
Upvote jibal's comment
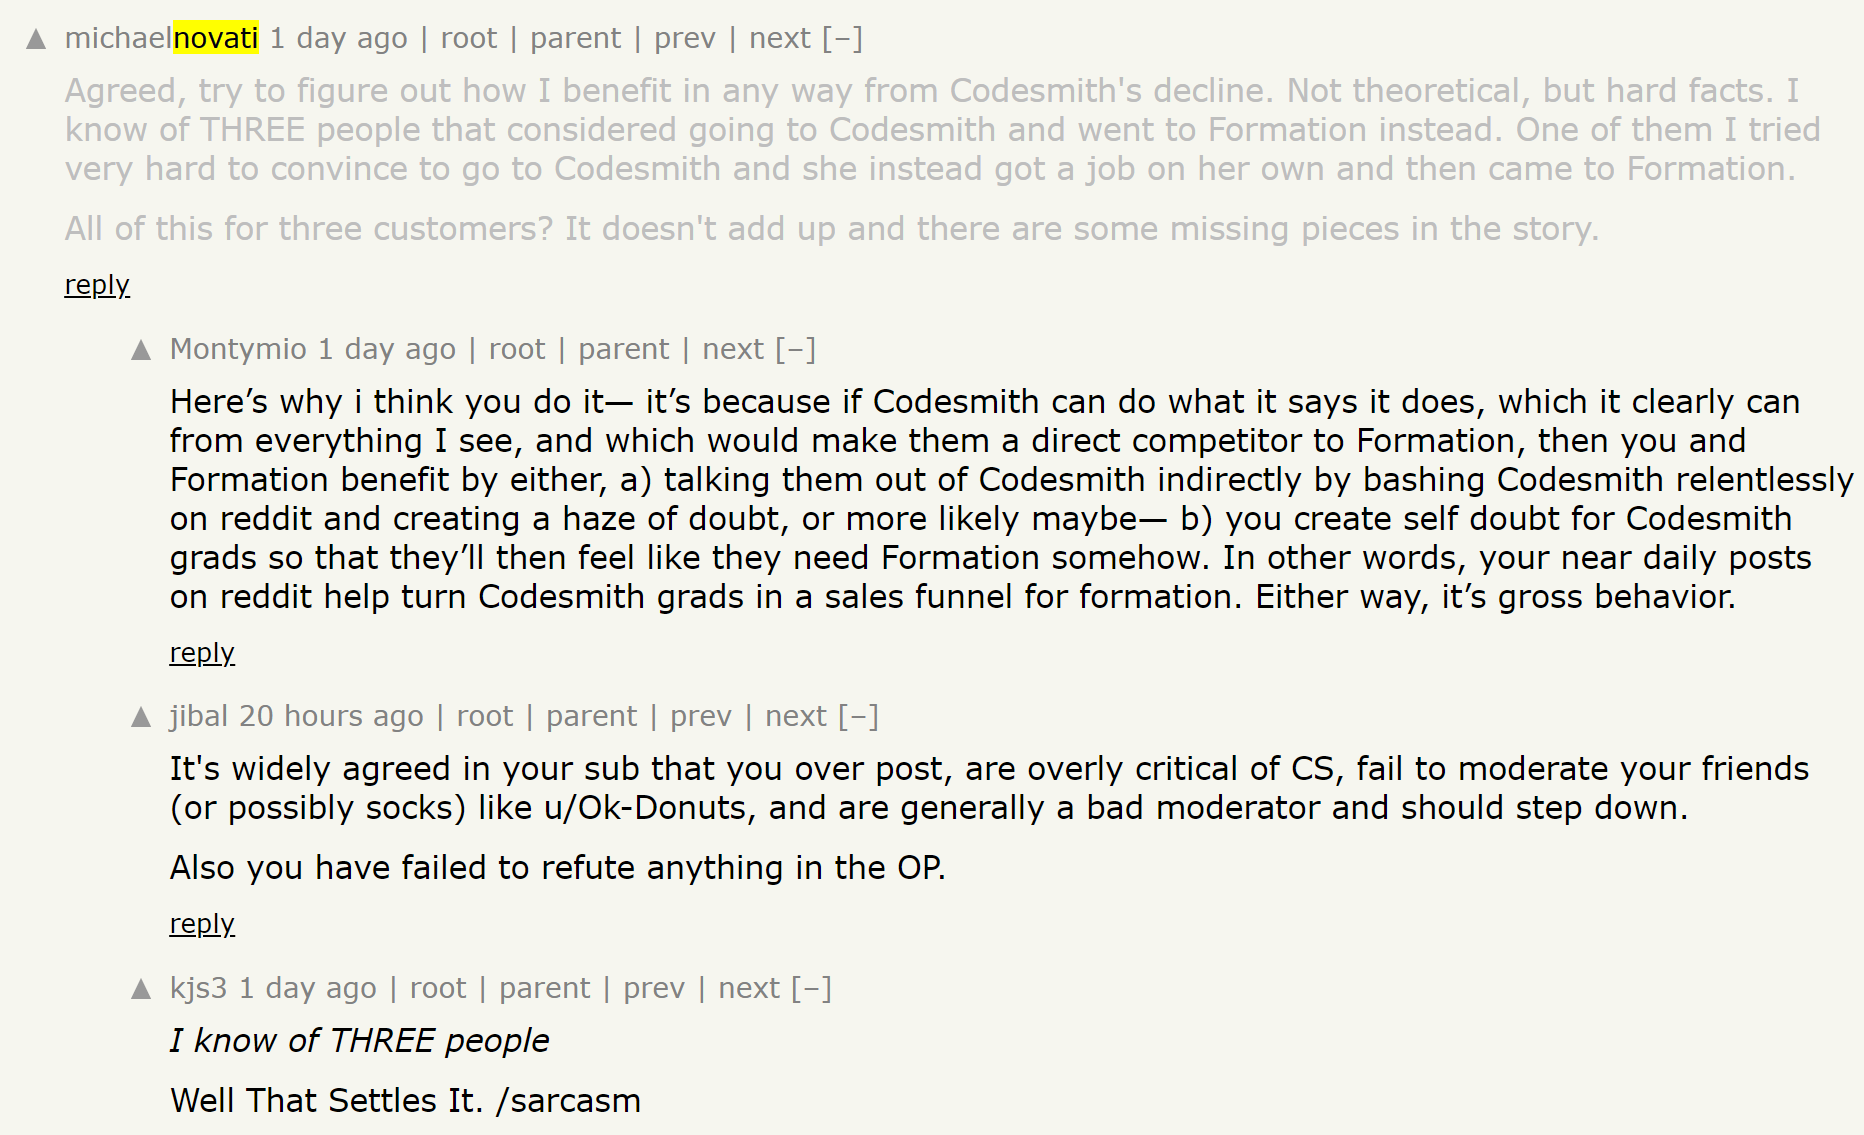(x=141, y=717)
